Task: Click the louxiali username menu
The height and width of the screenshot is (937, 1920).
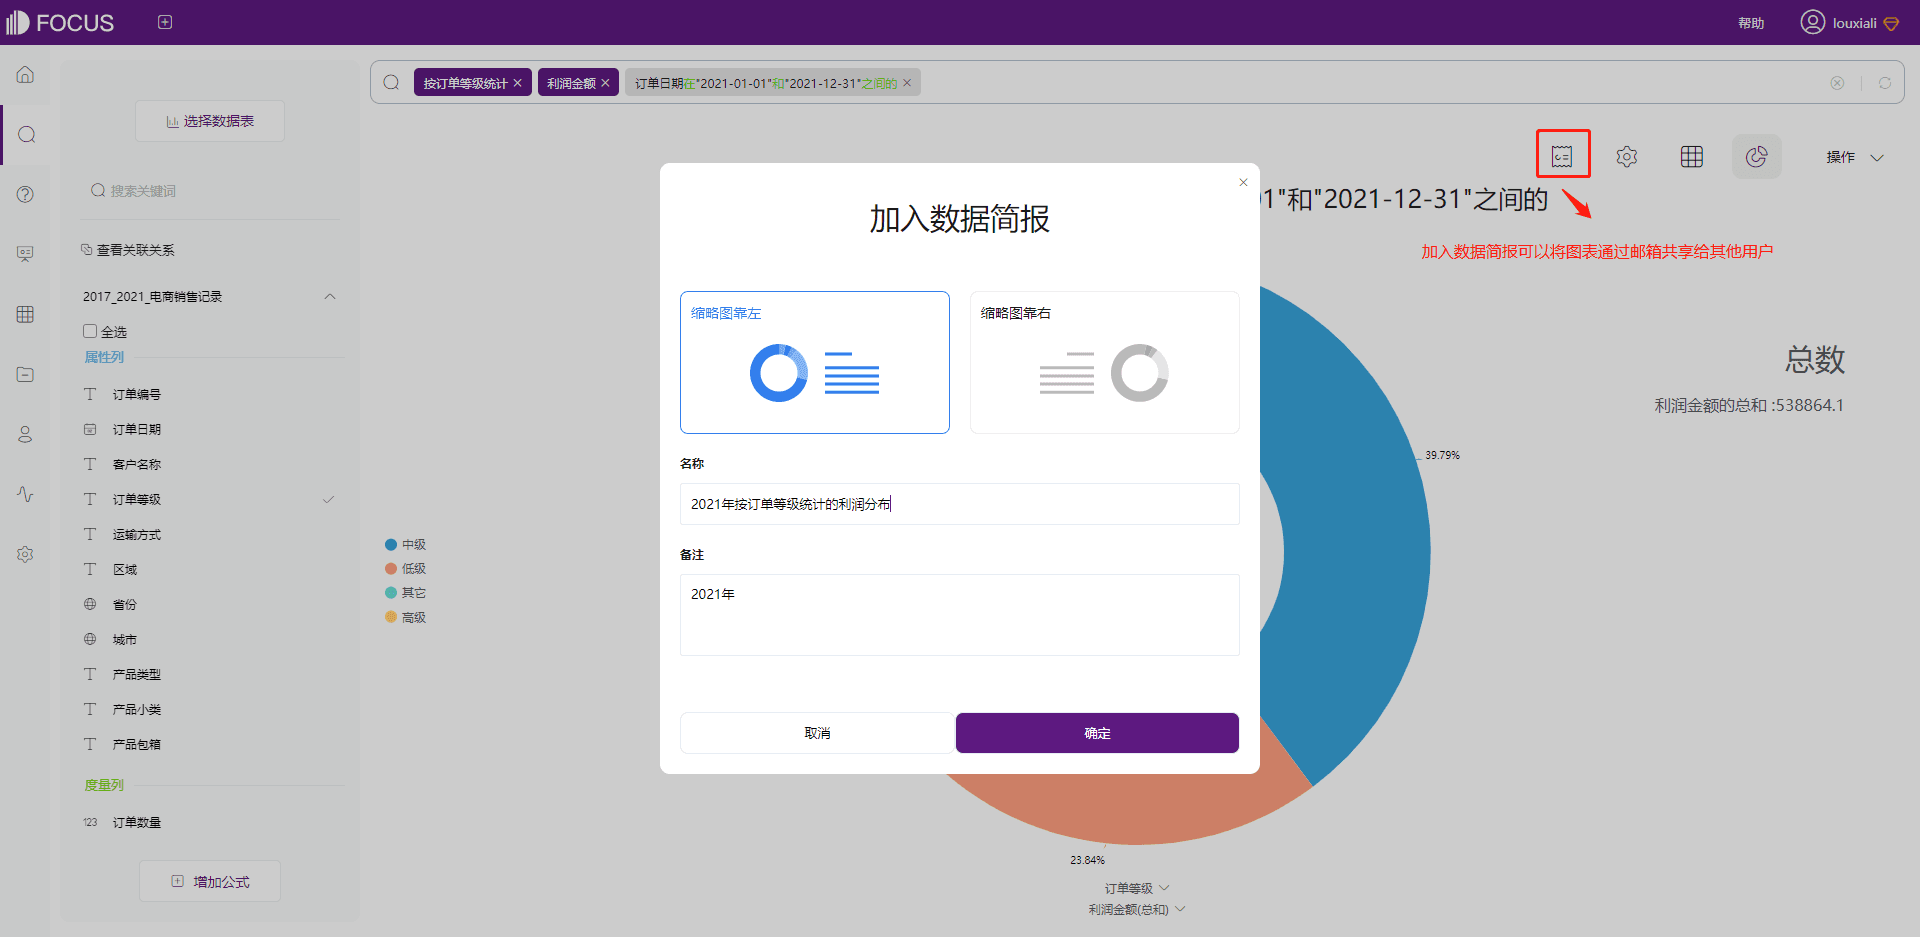Action: [x=1854, y=23]
